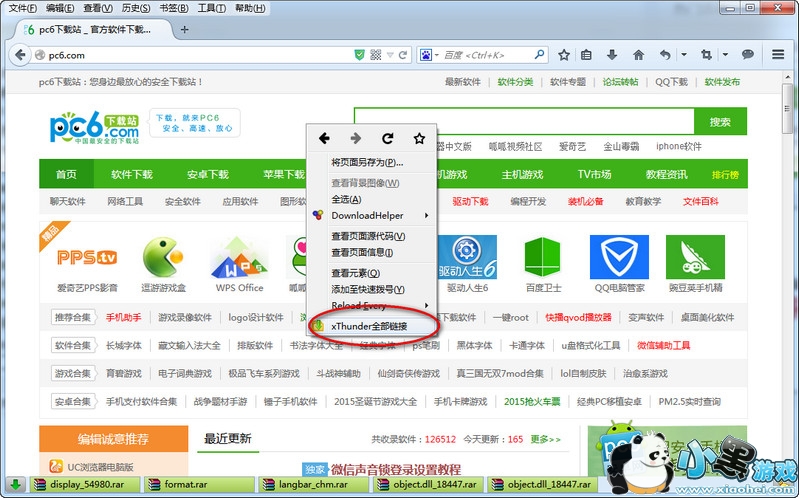Open the 书签(B) menu

pos(174,8)
